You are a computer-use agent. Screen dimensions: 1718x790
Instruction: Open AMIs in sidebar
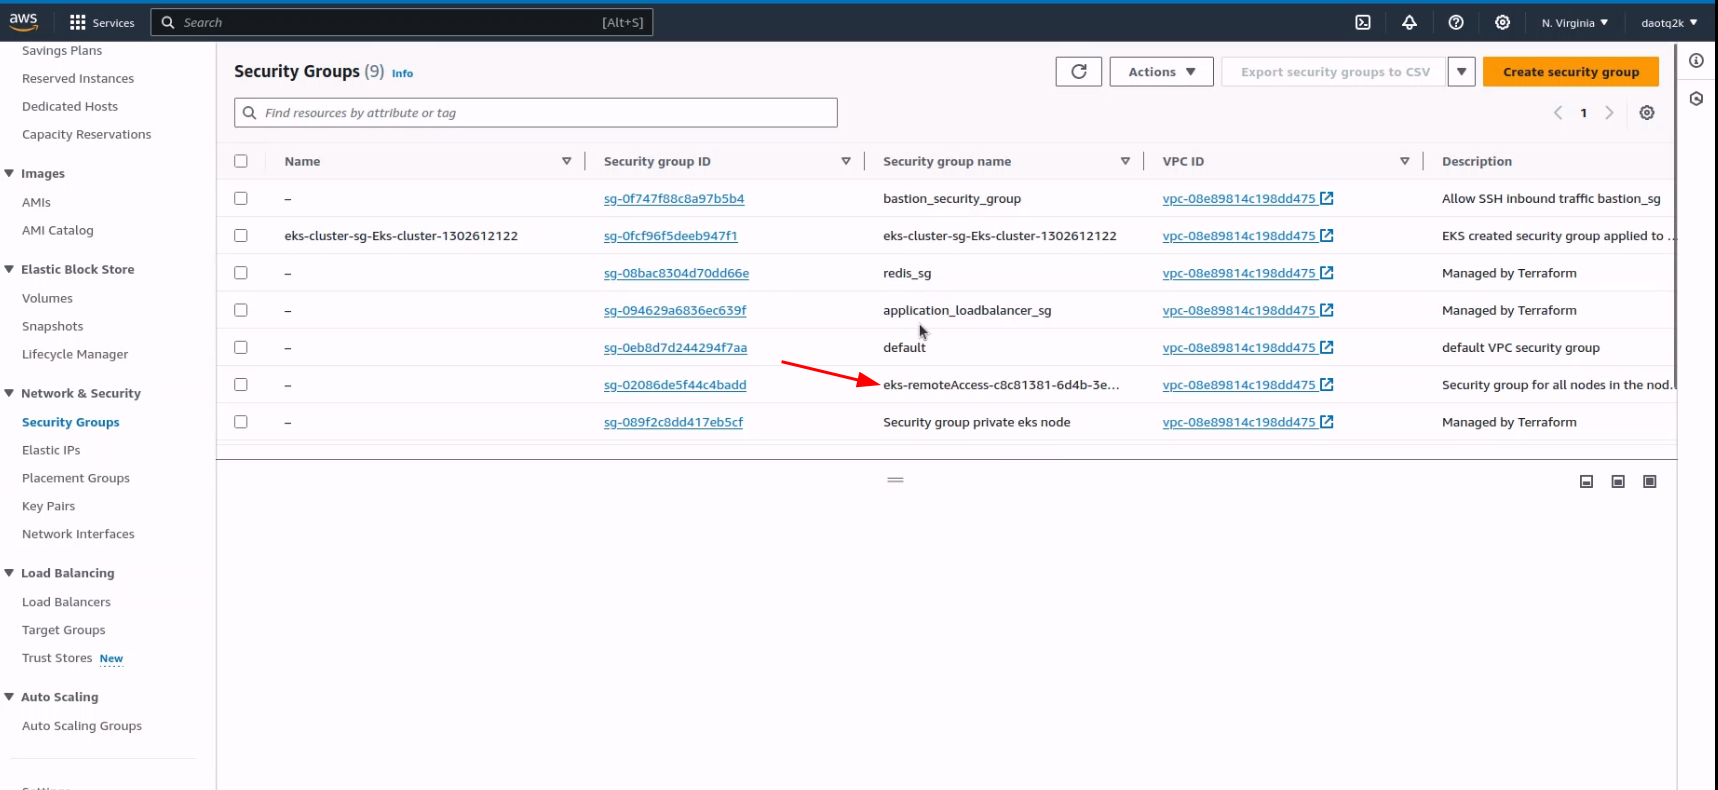point(36,202)
